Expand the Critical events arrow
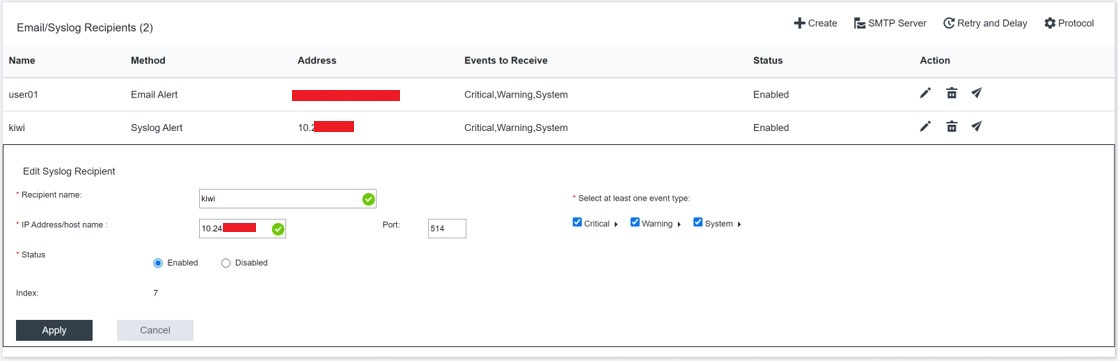Viewport: 1118px width, 361px height. [x=615, y=224]
